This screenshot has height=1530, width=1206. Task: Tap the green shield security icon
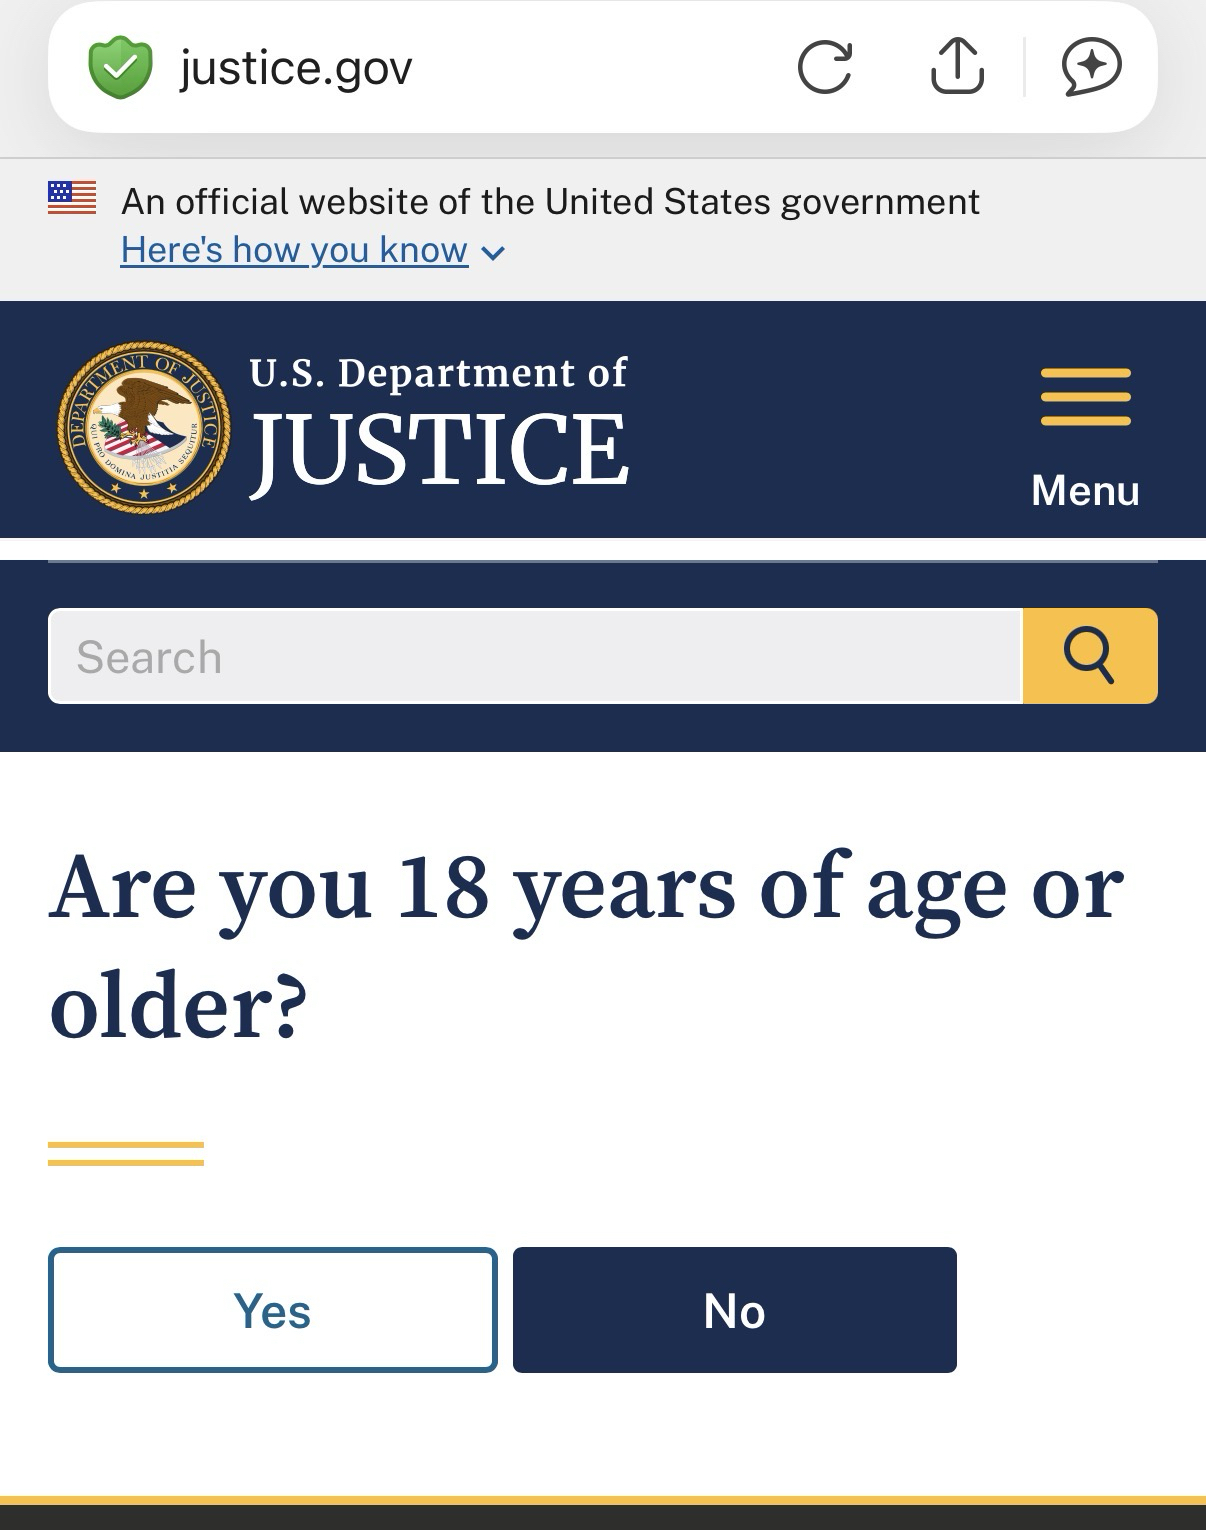(x=120, y=68)
